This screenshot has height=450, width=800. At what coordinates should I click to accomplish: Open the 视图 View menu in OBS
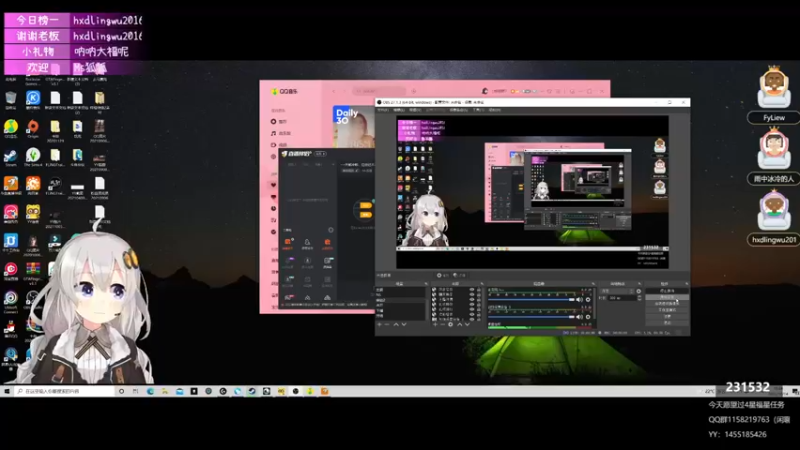coord(415,110)
